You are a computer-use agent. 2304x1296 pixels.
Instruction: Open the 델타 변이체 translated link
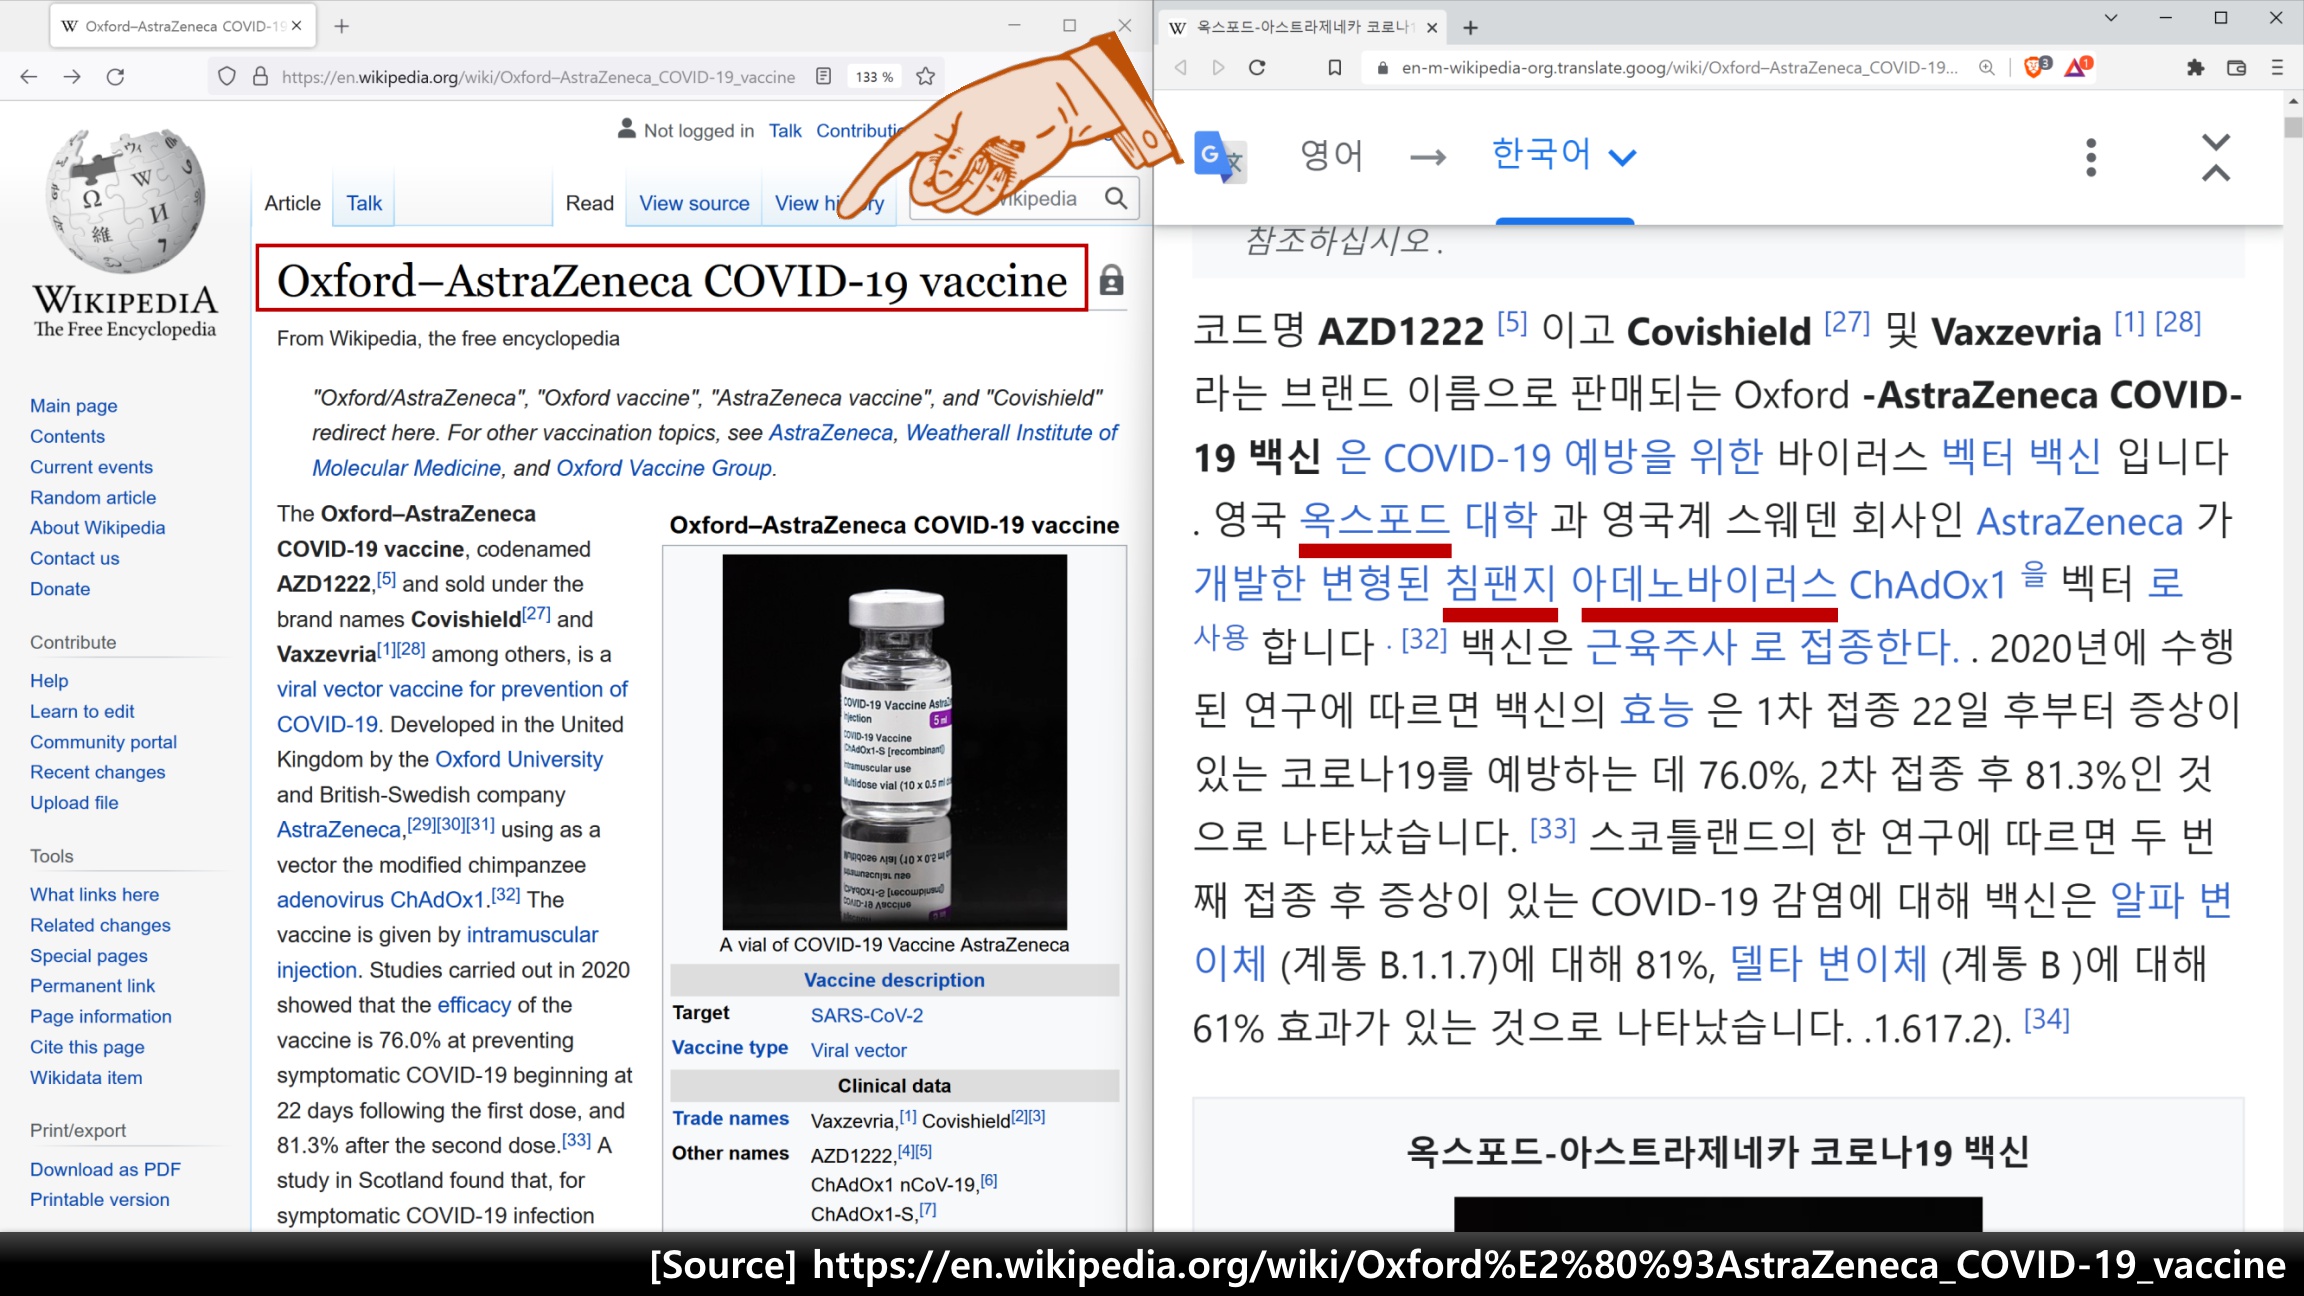(x=1828, y=964)
